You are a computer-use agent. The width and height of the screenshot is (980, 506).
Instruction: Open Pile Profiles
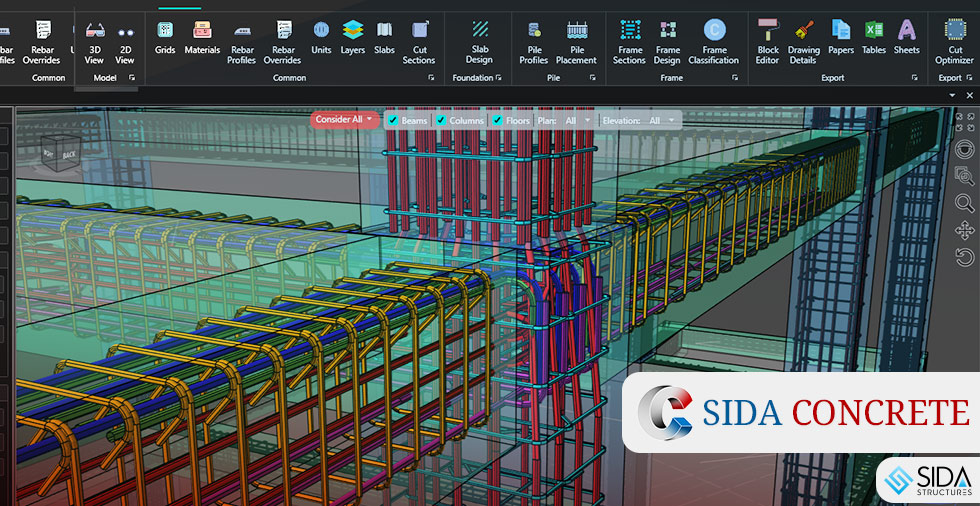click(x=534, y=42)
